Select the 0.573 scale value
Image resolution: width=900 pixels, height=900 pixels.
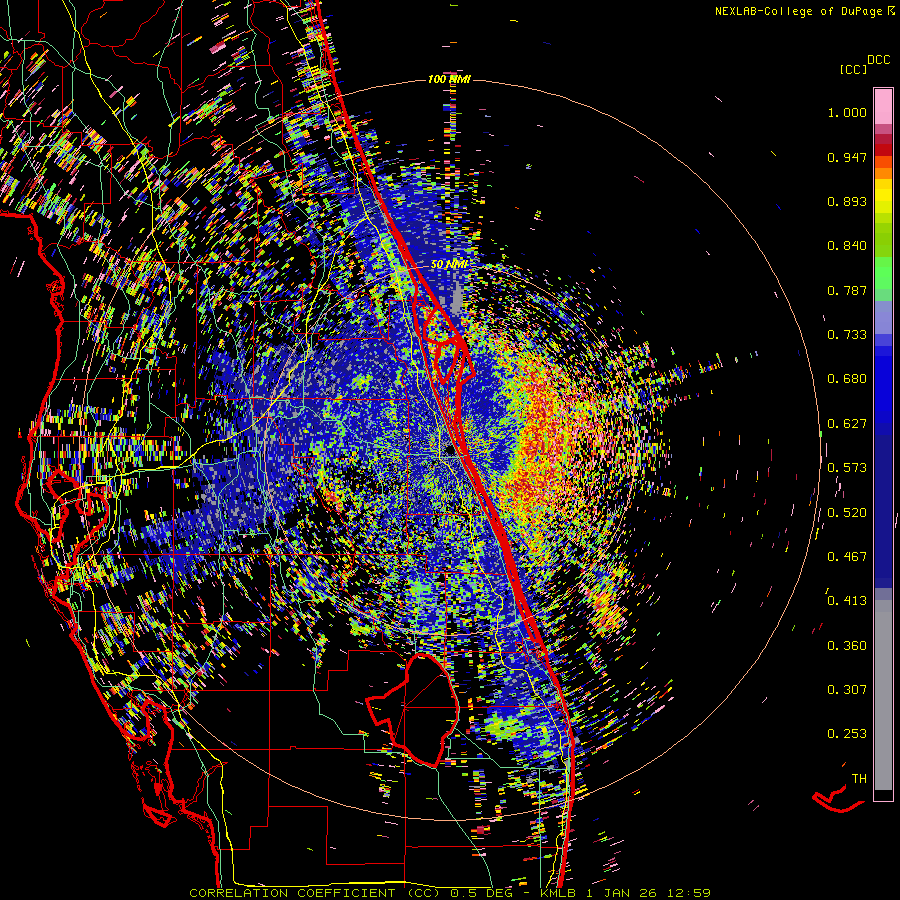coord(847,468)
